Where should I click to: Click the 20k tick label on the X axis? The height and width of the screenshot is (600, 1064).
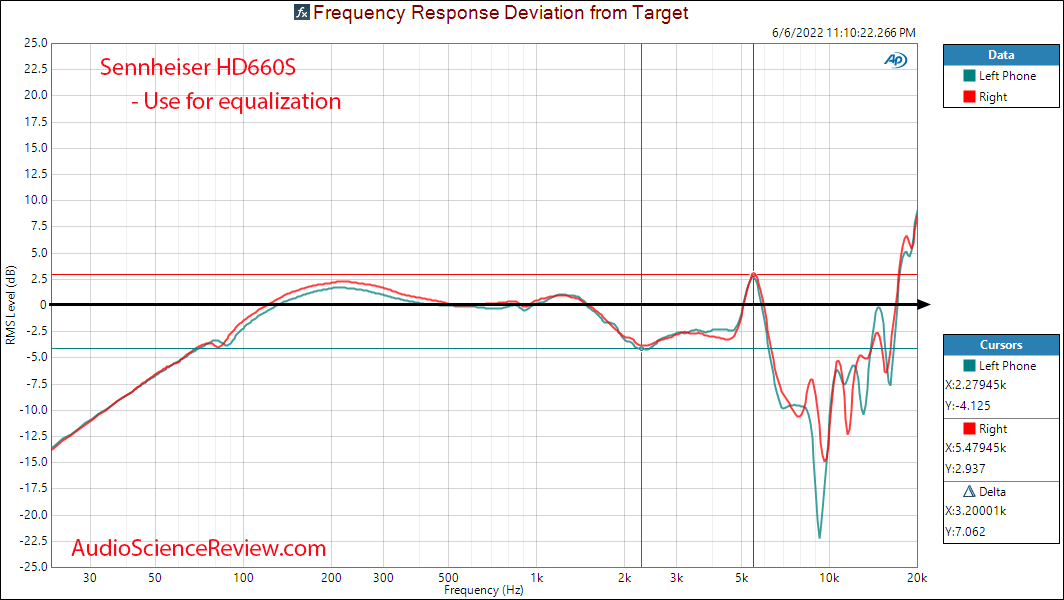point(917,578)
